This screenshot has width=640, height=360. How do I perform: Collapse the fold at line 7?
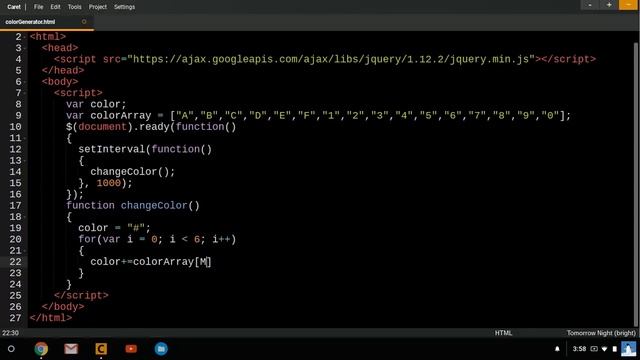pos(25,93)
